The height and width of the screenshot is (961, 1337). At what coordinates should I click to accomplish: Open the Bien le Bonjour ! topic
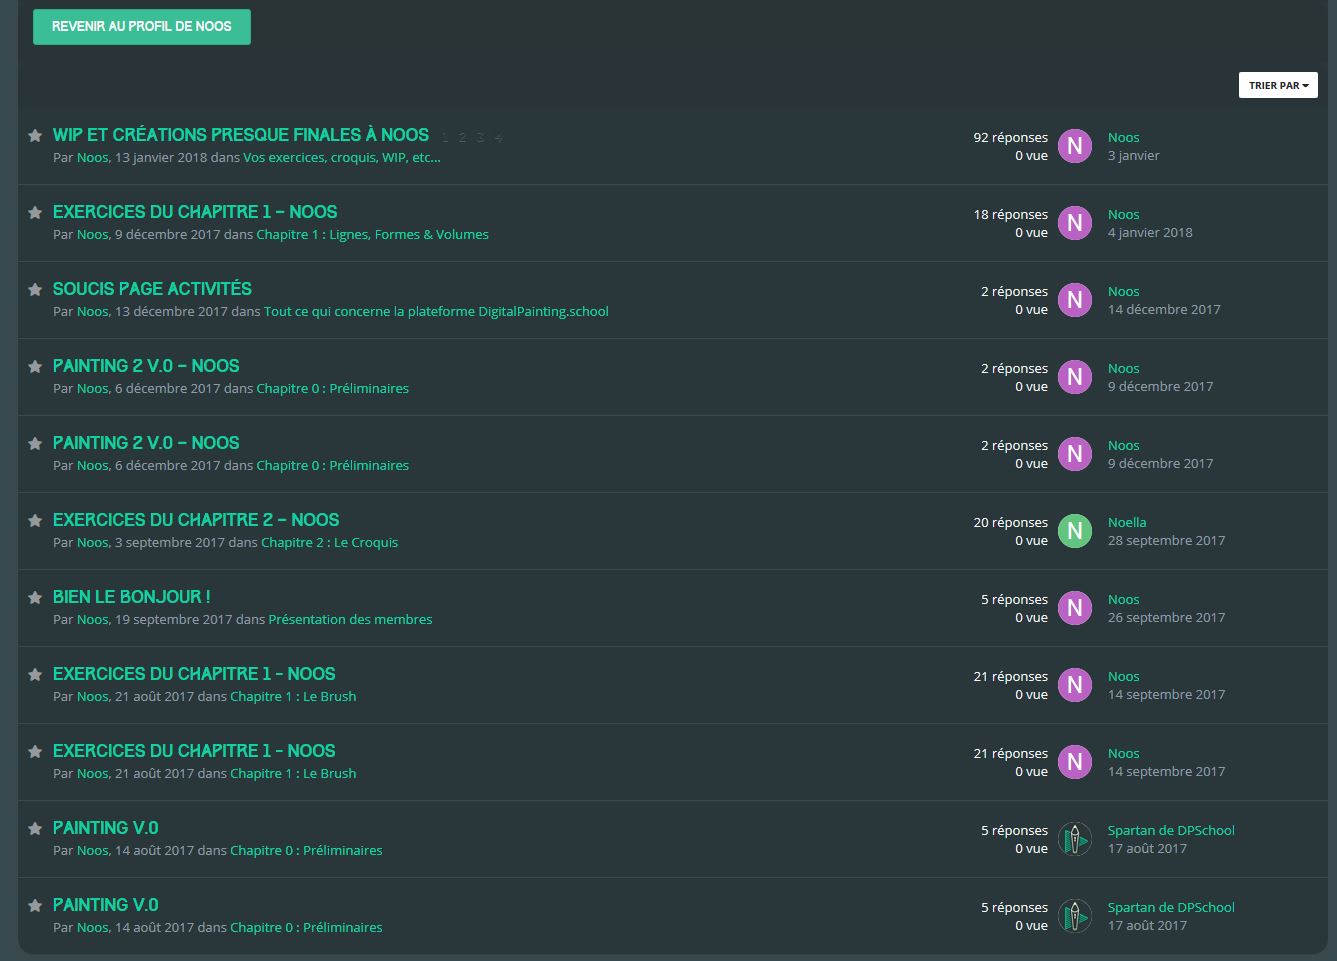[131, 597]
